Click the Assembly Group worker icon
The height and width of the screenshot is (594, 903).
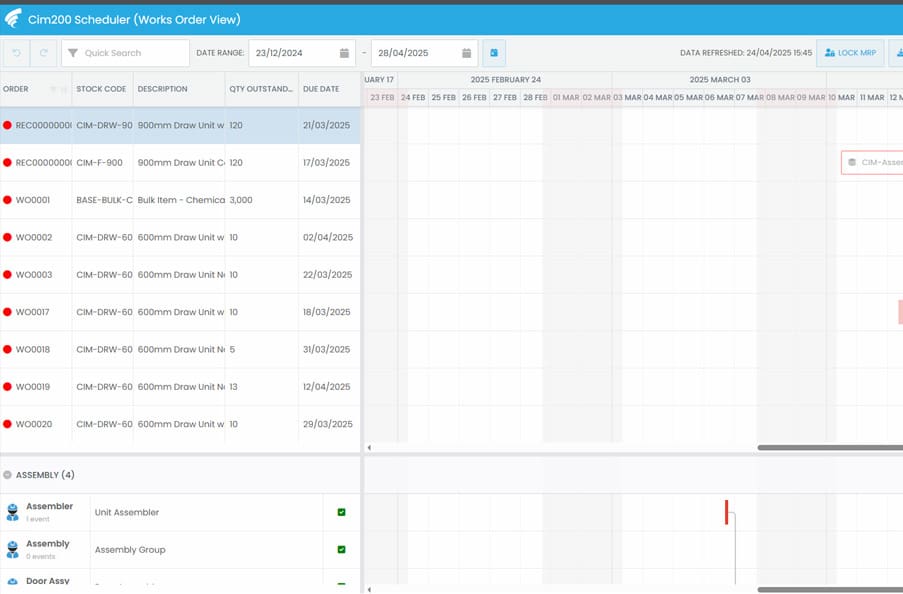tap(12, 550)
